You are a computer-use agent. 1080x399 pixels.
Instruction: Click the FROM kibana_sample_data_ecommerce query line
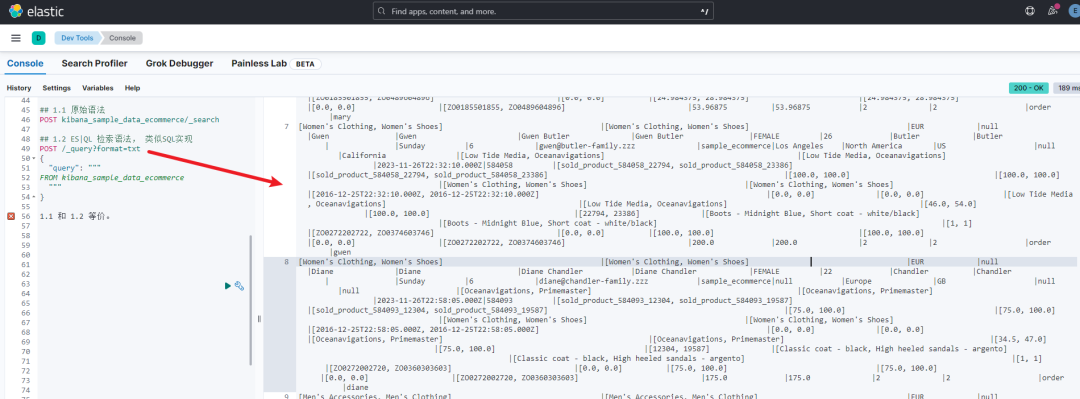[112, 178]
